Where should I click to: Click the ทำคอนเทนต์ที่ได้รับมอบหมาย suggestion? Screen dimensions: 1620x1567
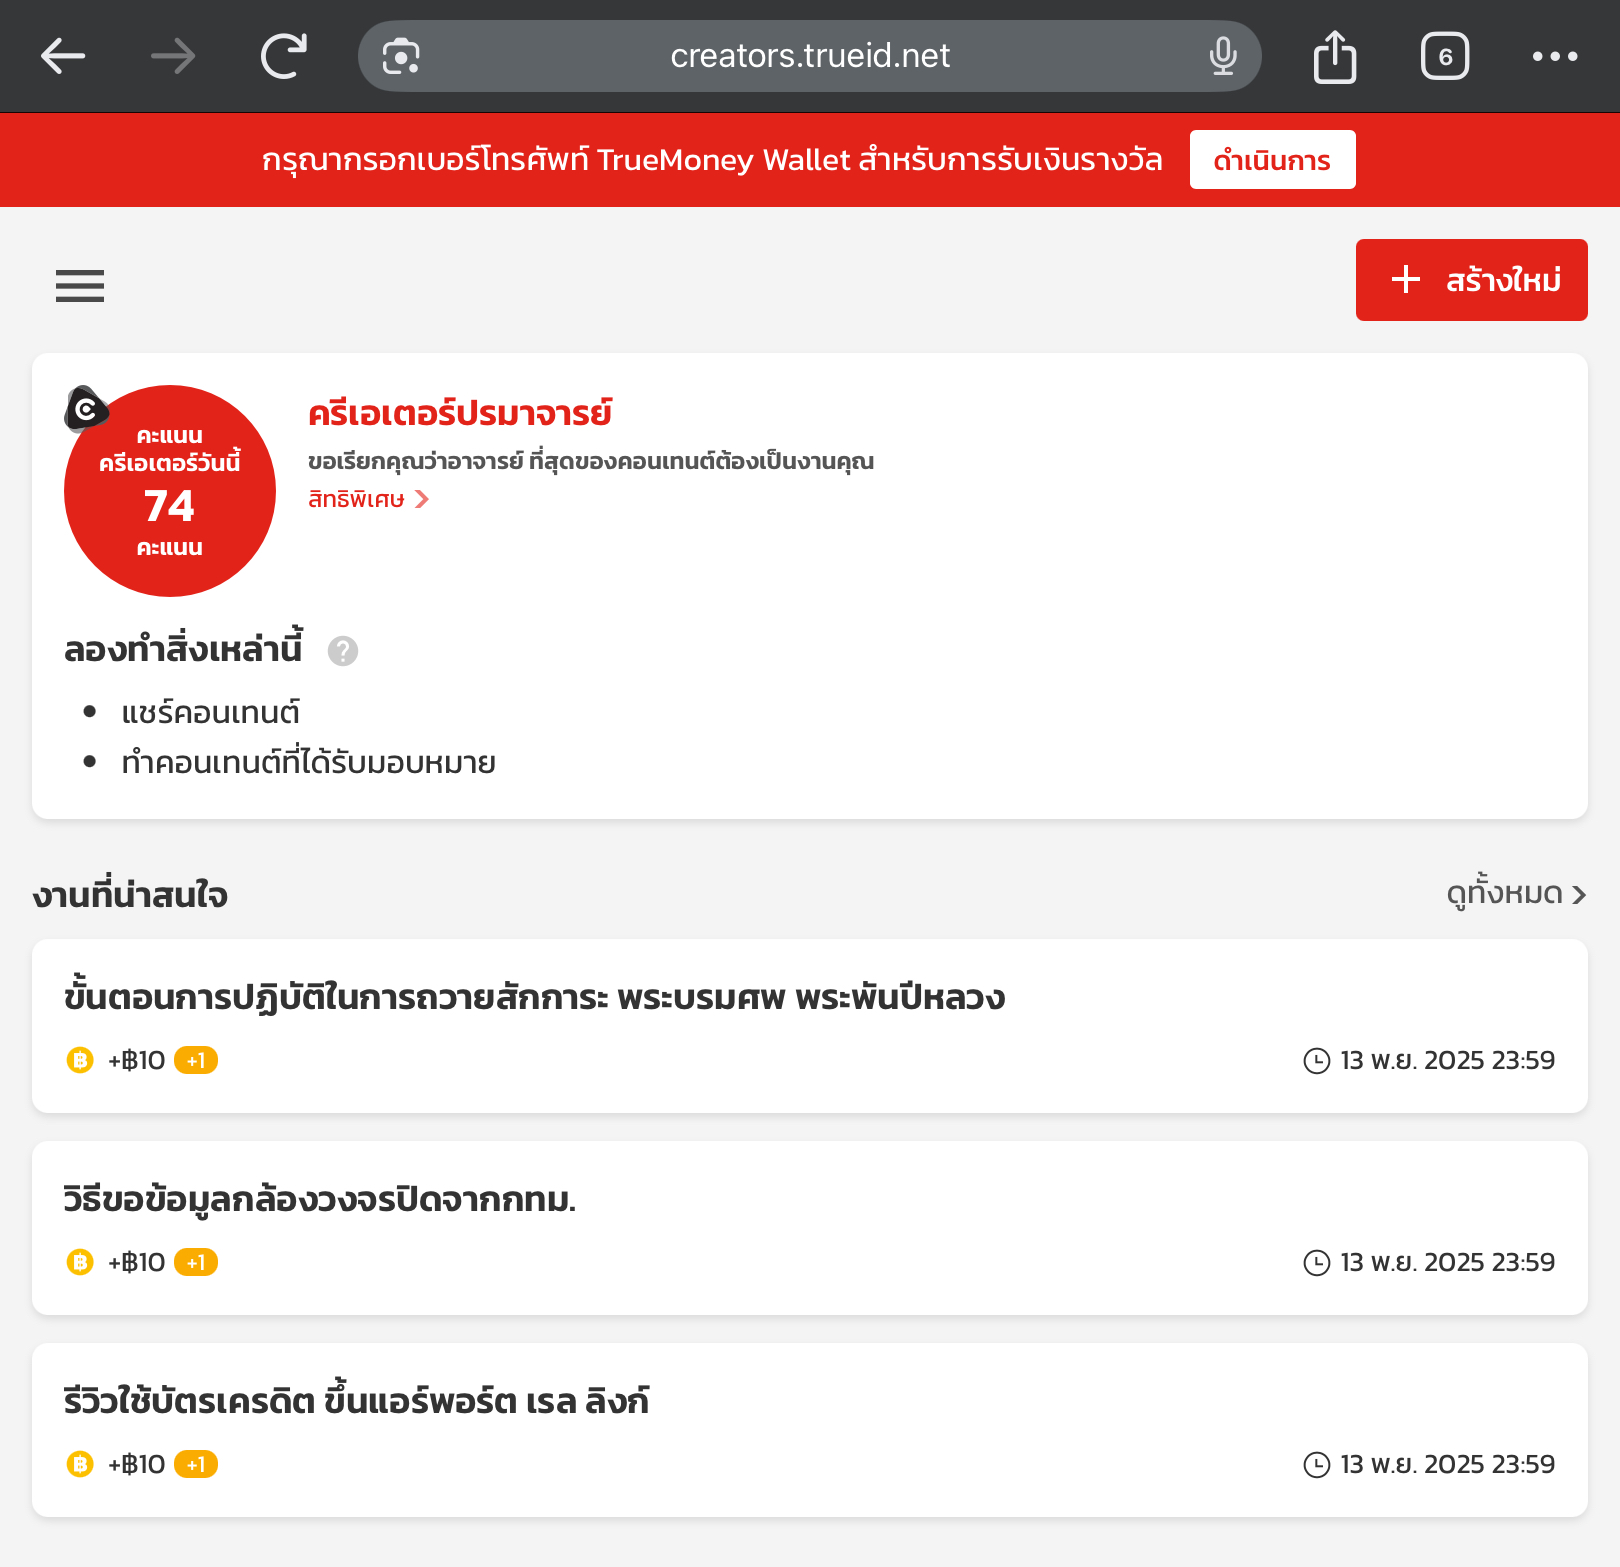(x=308, y=762)
